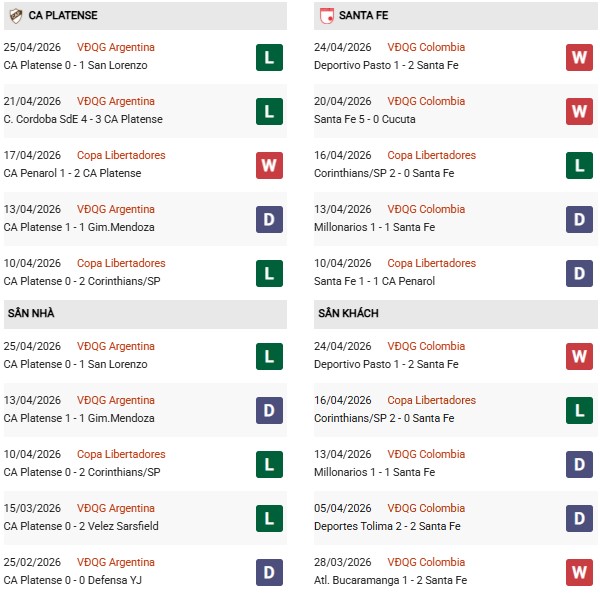The image size is (600, 594).
Task: Click the Santa Fe team logo
Action: coord(326,16)
